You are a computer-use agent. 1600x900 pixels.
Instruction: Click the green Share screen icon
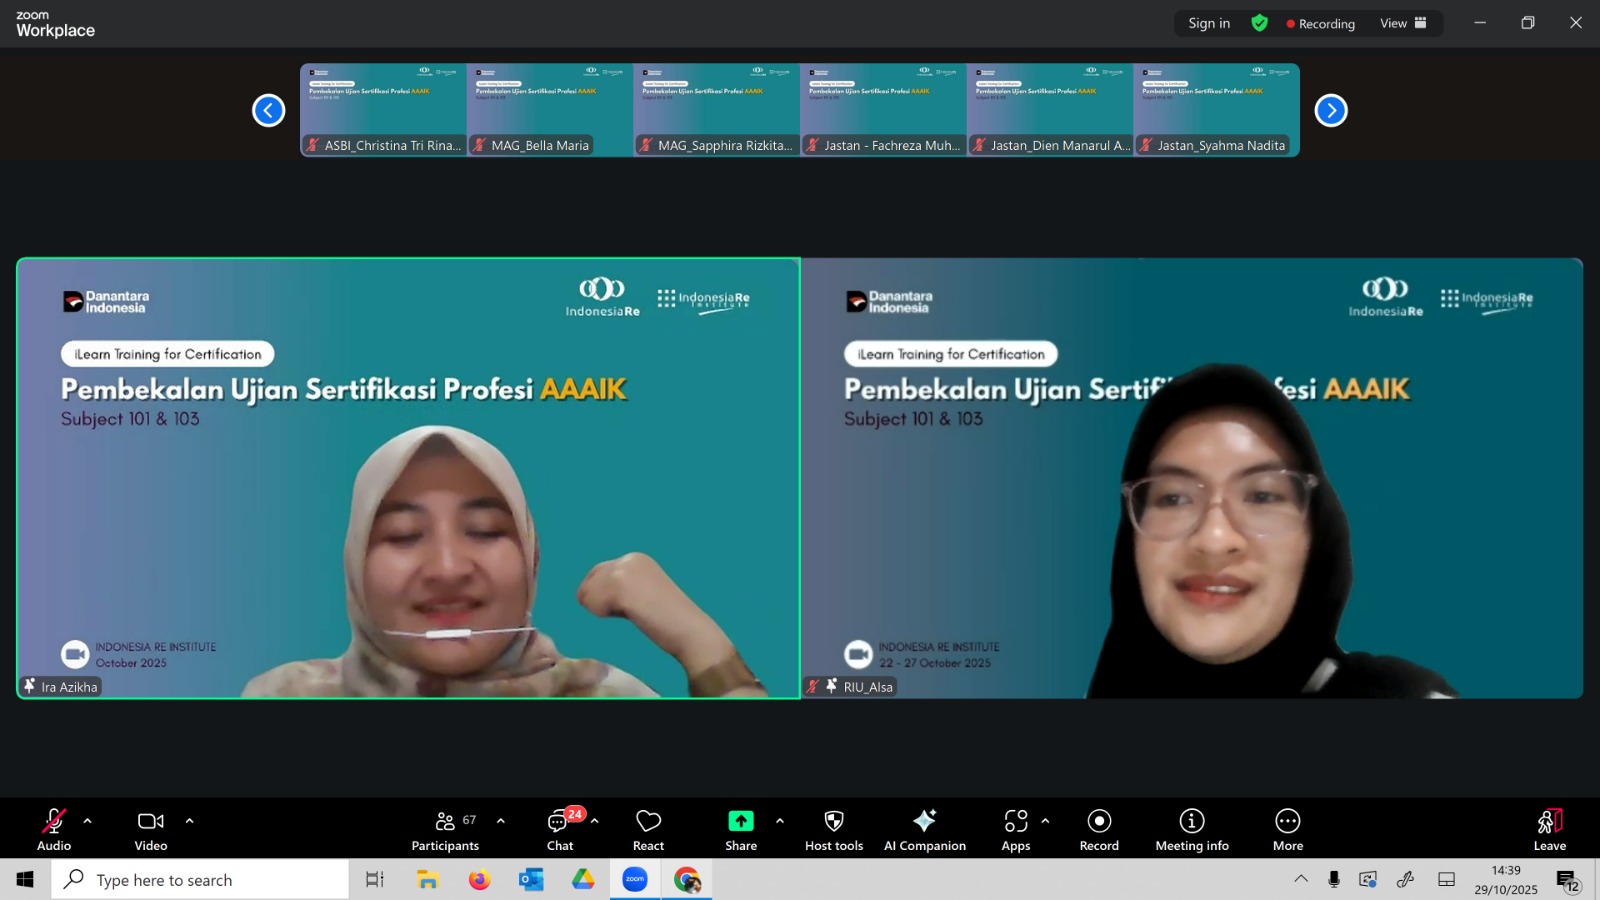pyautogui.click(x=740, y=821)
